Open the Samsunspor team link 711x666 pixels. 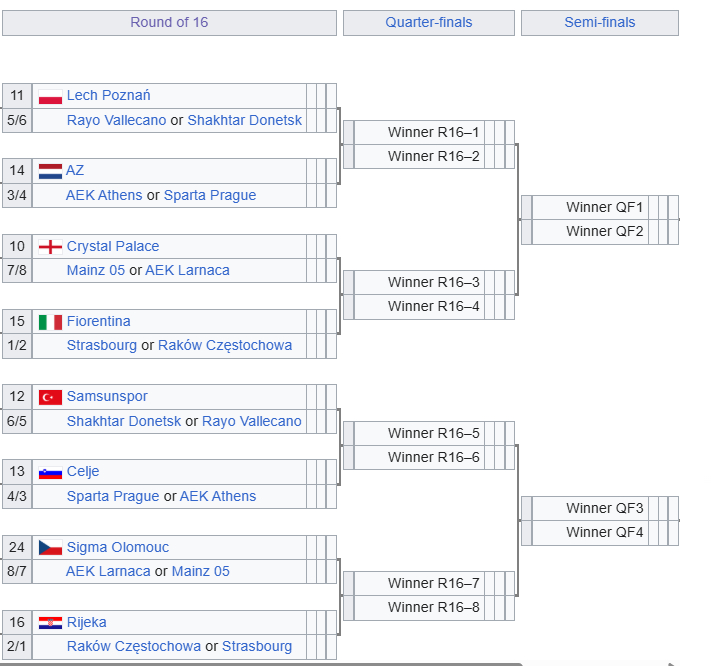click(107, 397)
